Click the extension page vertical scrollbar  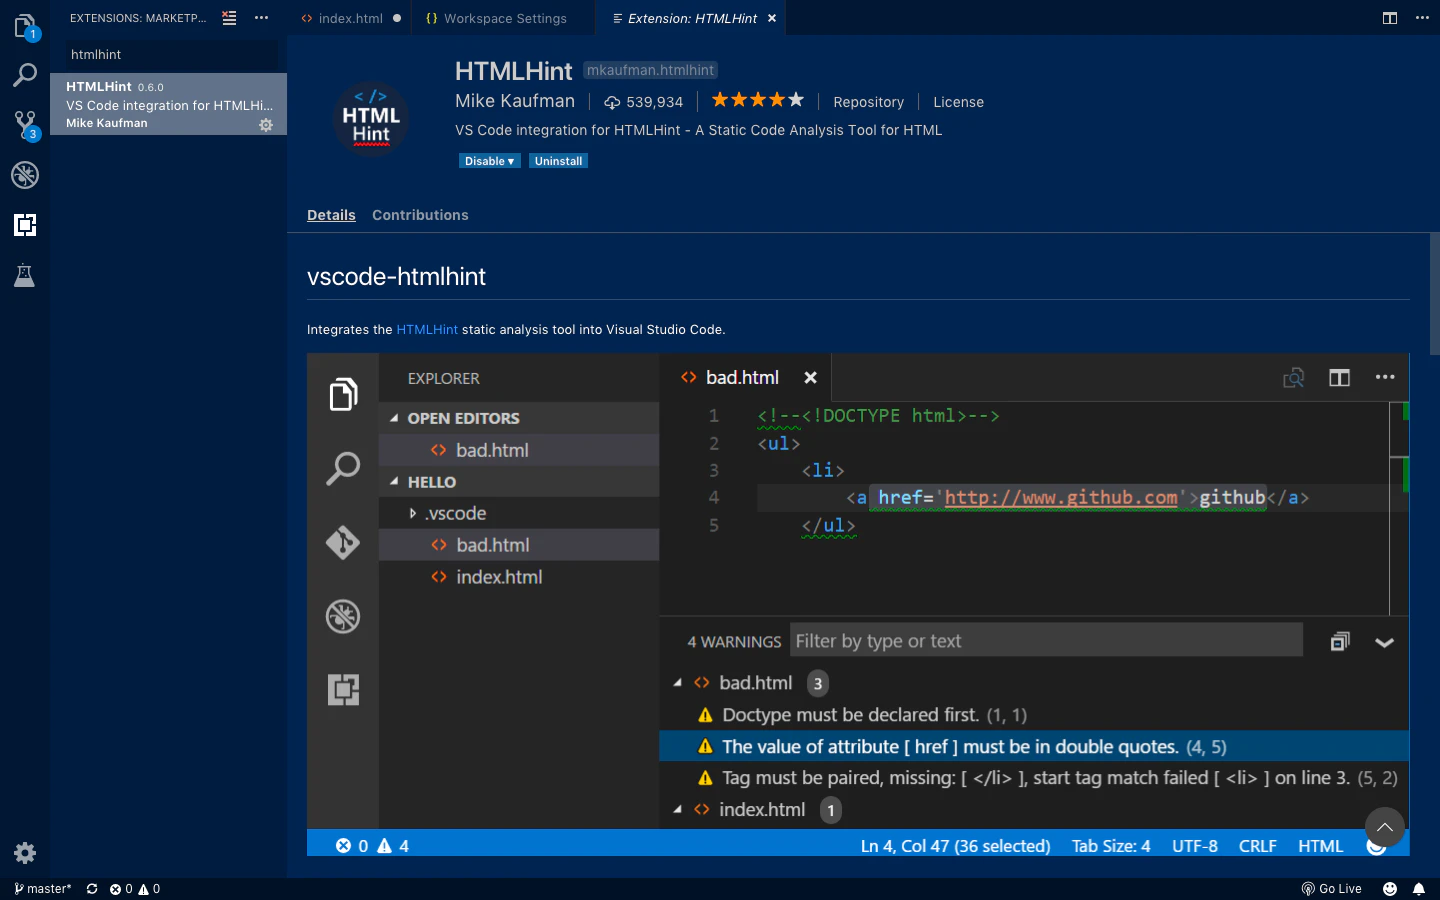pyautogui.click(x=1435, y=294)
